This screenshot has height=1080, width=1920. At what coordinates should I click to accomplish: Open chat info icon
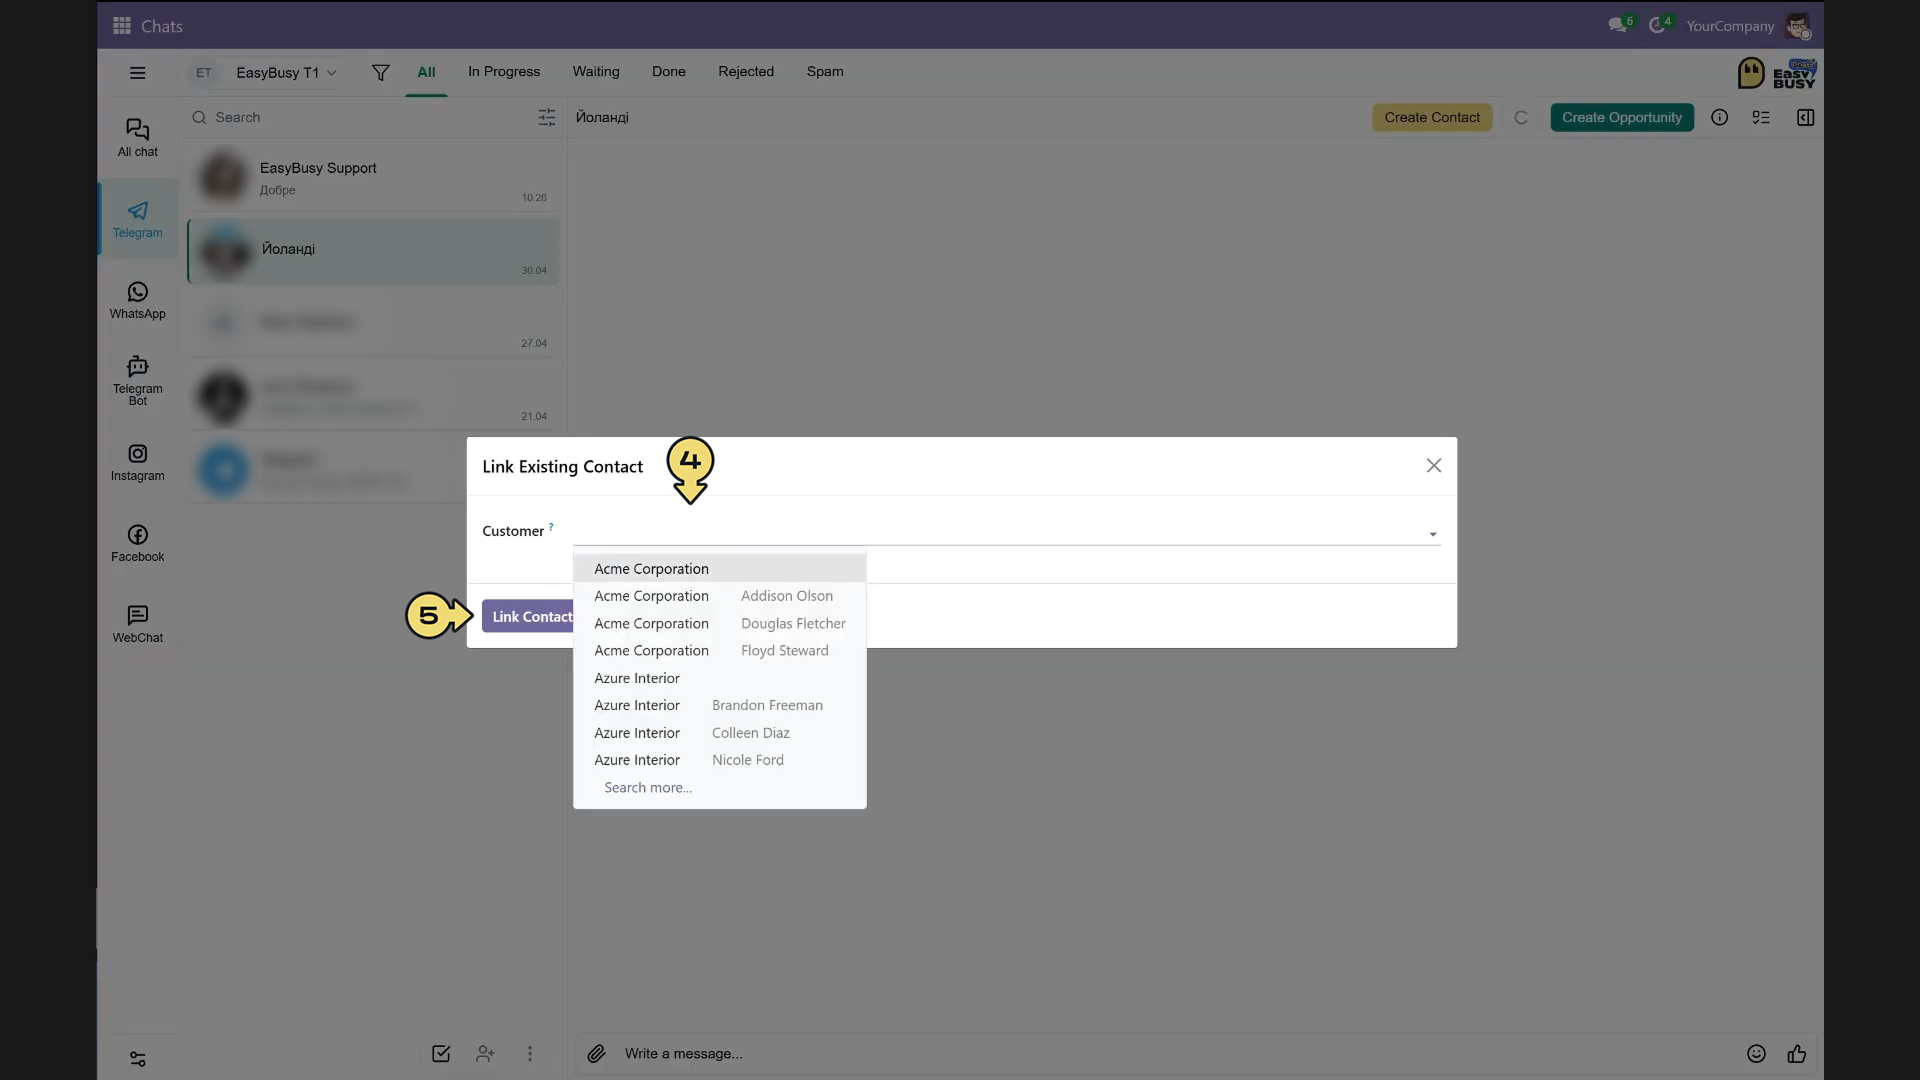click(x=1719, y=117)
